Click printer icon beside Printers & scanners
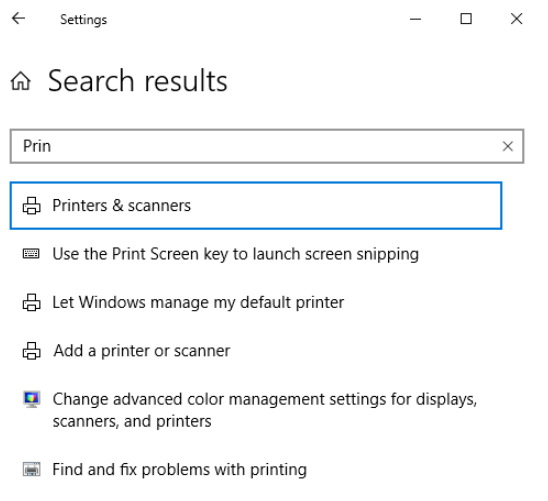548x501 pixels. (x=32, y=205)
